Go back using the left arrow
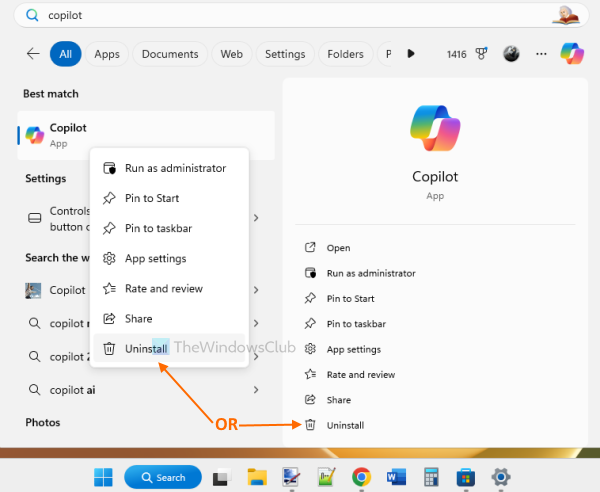The image size is (600, 492). click(33, 54)
